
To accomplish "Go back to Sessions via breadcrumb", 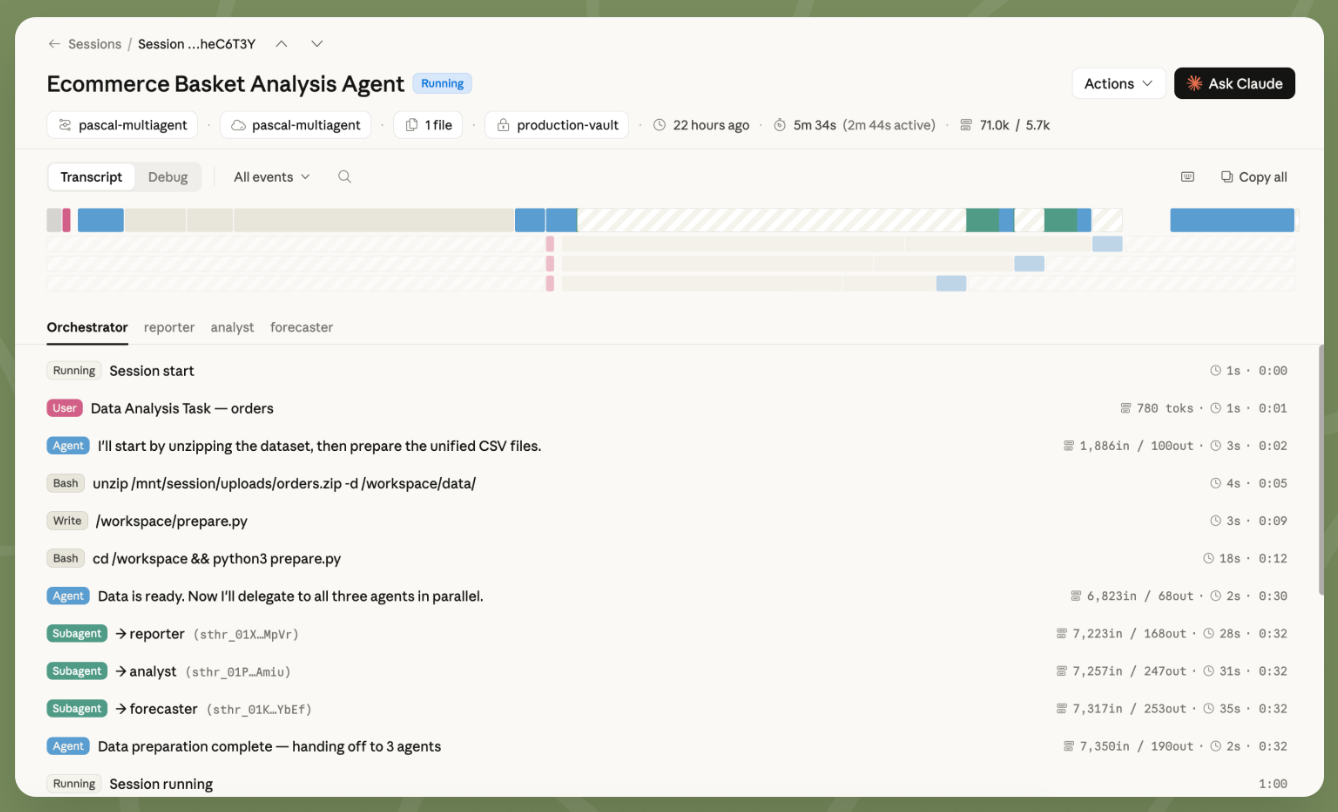I will [x=95, y=44].
